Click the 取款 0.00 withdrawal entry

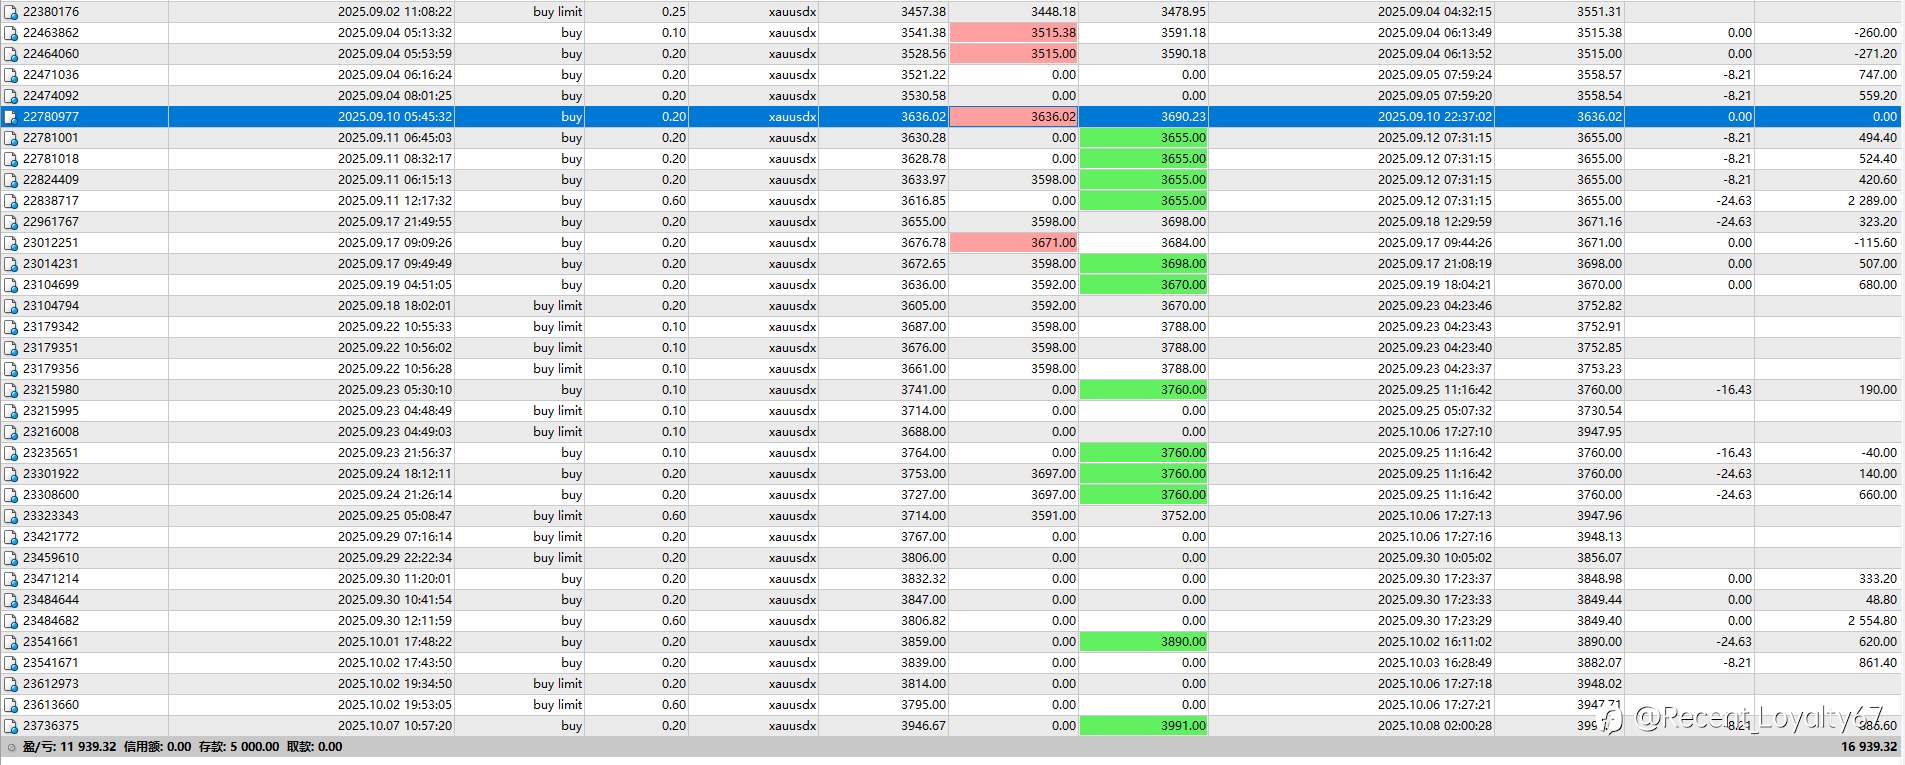point(315,747)
